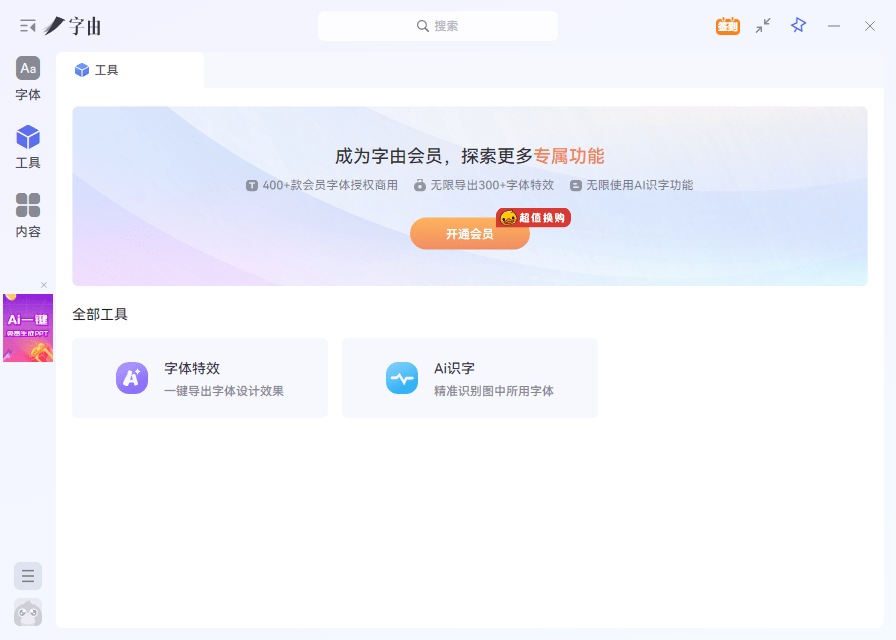The width and height of the screenshot is (896, 640).
Task: Collapse the sidebar with the top-left hamburger icon
Action: click(x=25, y=25)
